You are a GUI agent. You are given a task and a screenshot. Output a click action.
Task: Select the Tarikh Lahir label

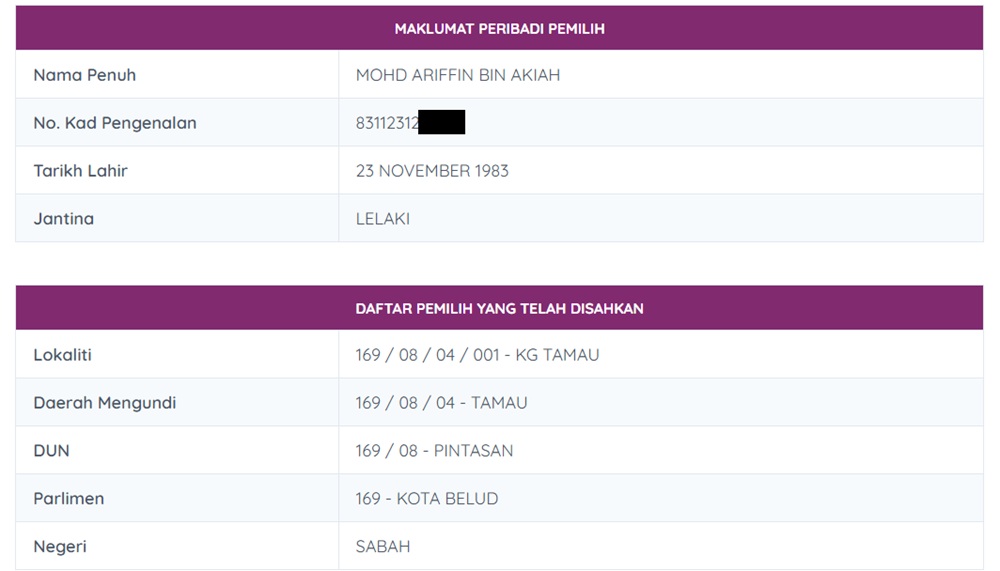(80, 171)
